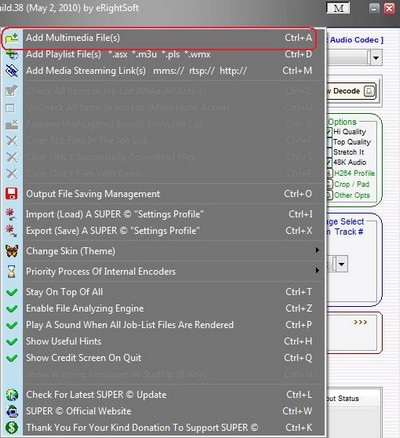Click the Export Settings Profile star icon

click(x=11, y=231)
